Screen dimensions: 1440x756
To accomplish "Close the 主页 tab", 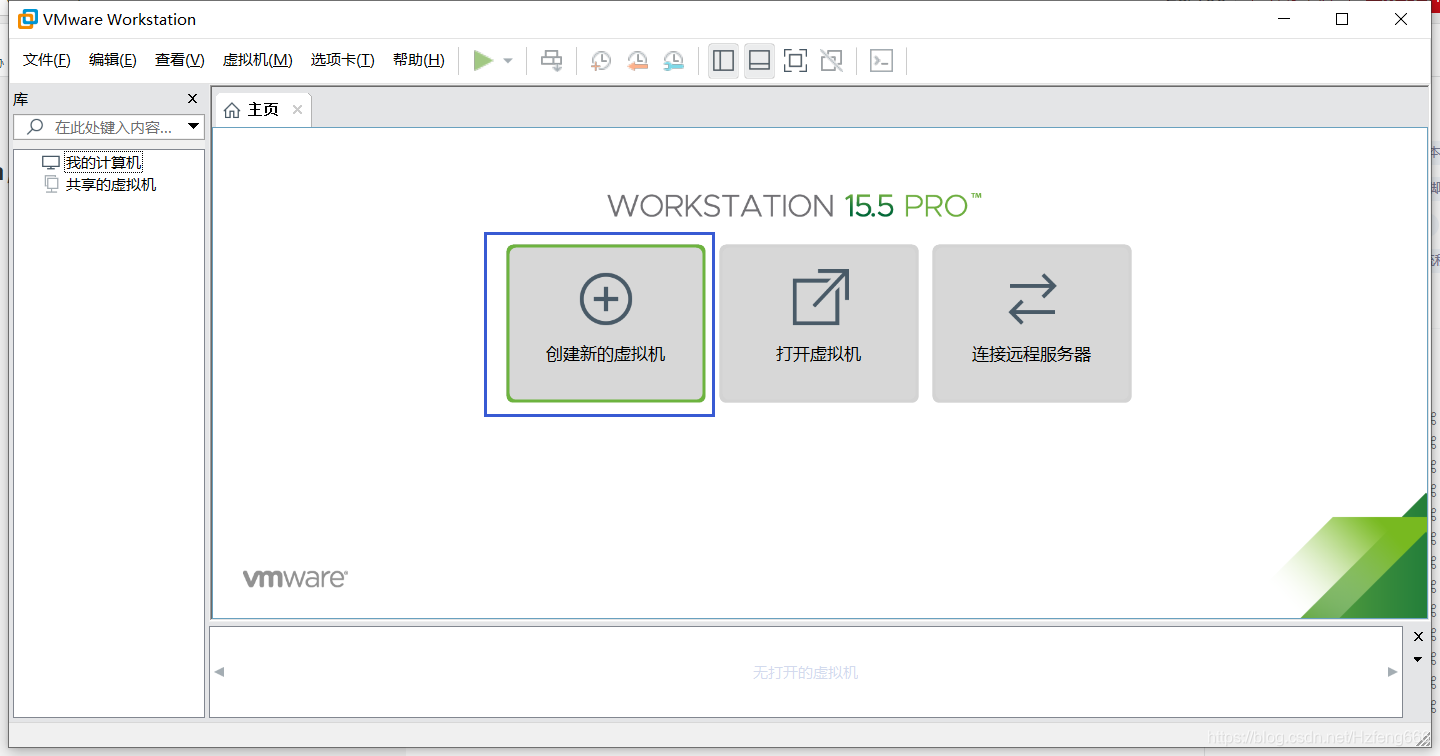I will 297,110.
